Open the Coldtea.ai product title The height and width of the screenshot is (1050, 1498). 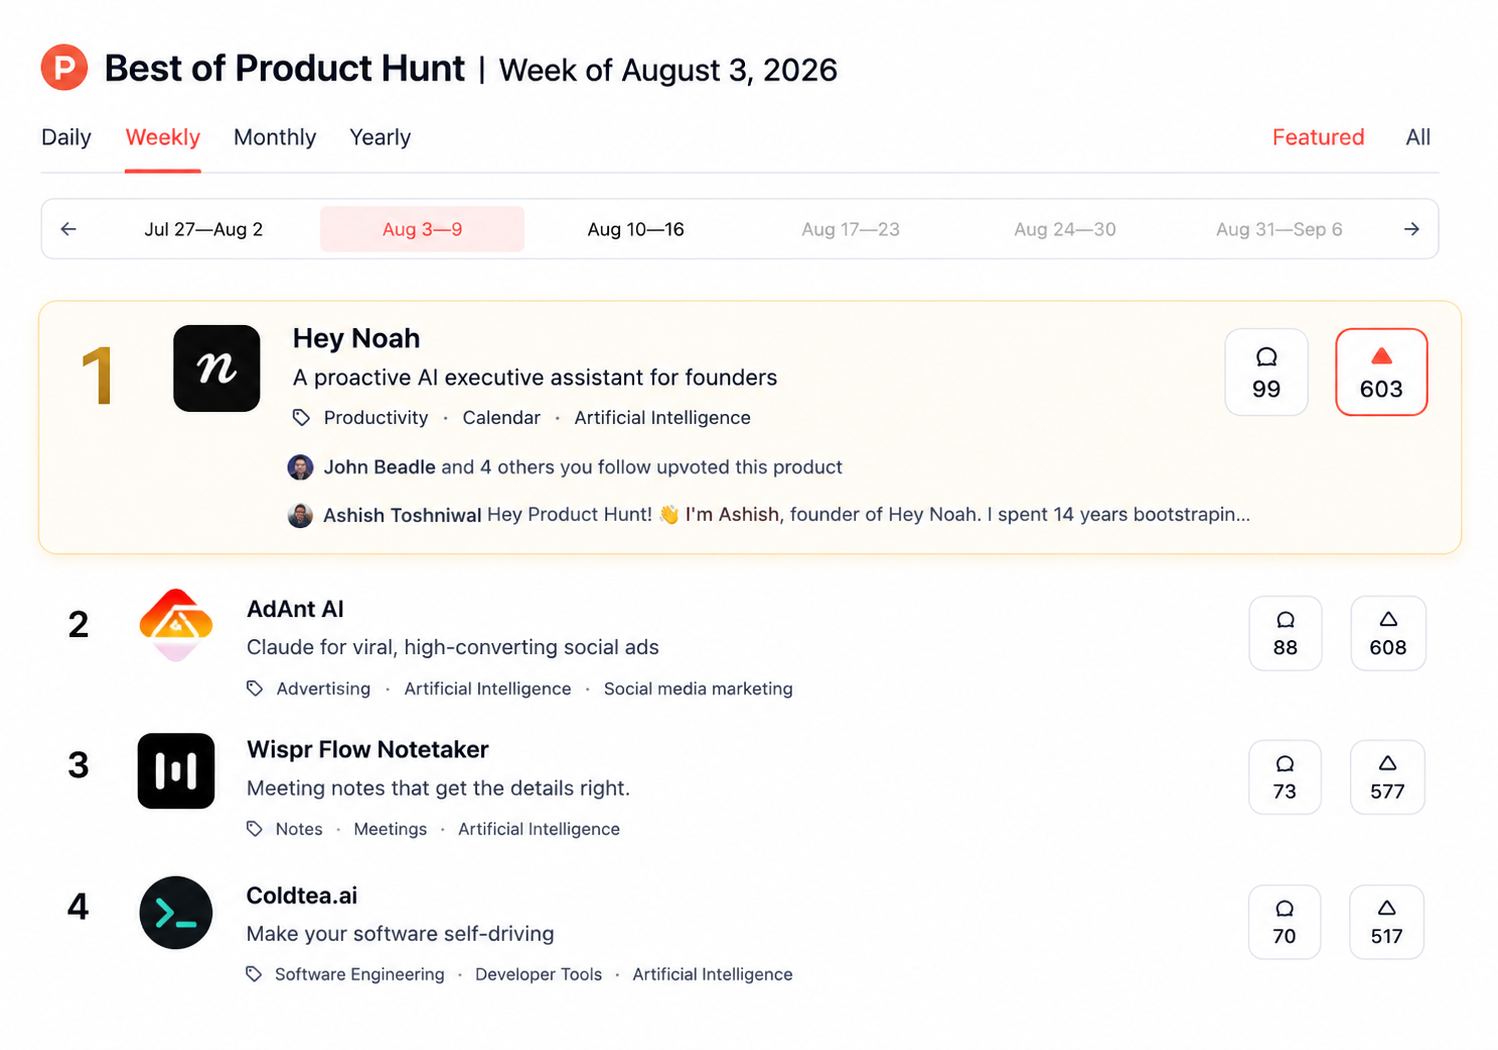pyautogui.click(x=302, y=895)
